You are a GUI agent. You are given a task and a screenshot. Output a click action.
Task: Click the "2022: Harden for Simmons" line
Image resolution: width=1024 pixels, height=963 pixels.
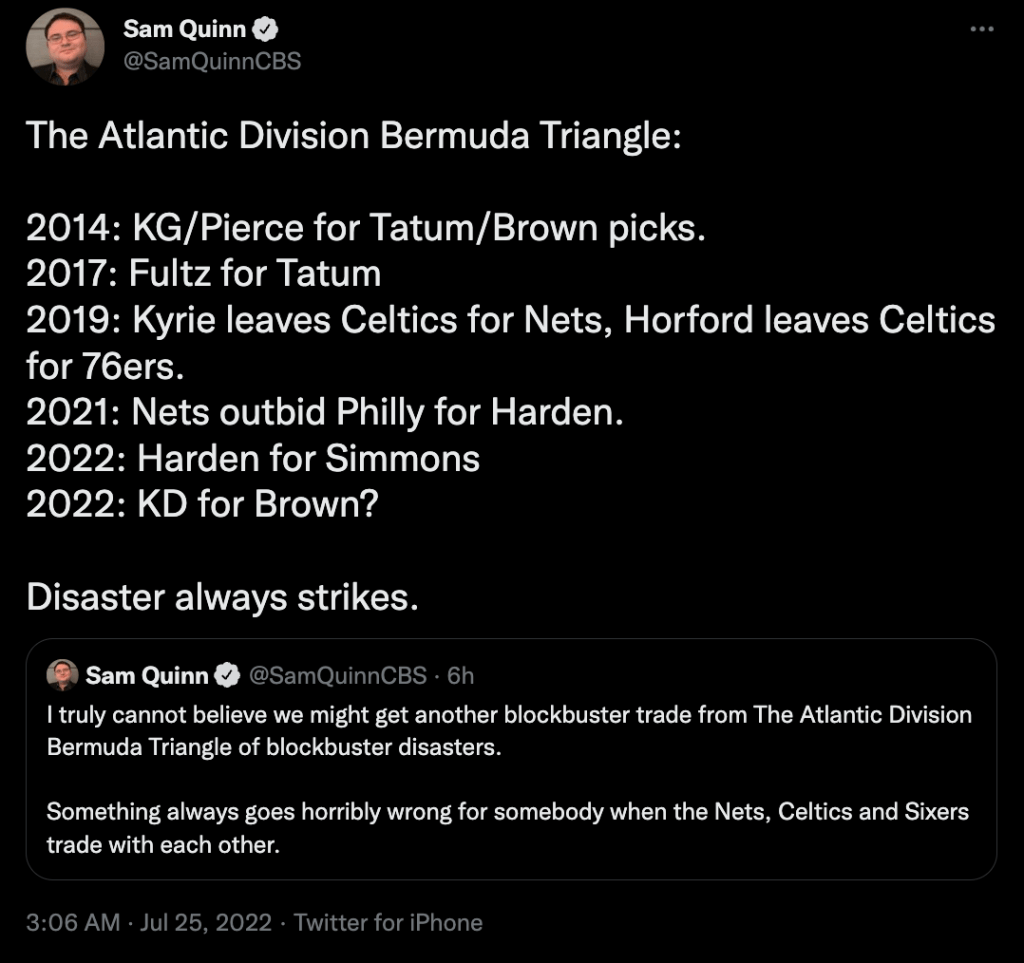pos(253,458)
